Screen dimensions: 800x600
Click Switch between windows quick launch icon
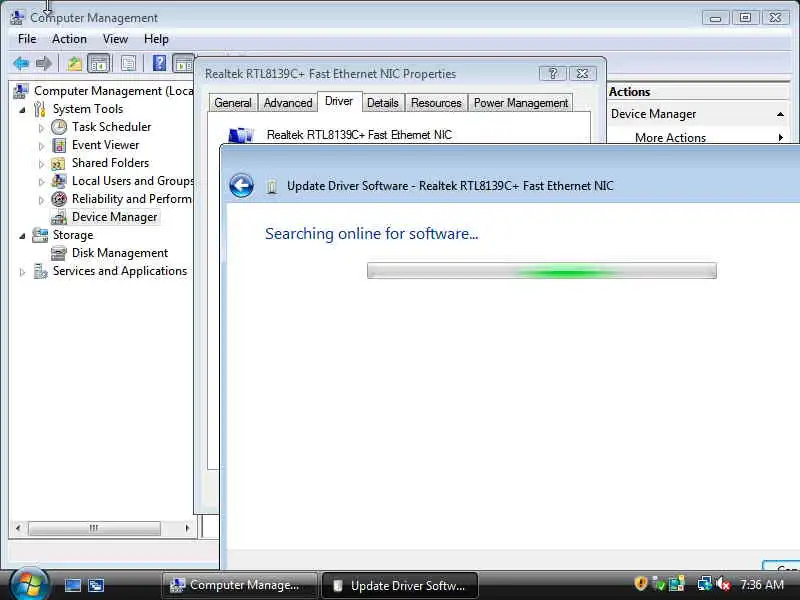pos(96,585)
